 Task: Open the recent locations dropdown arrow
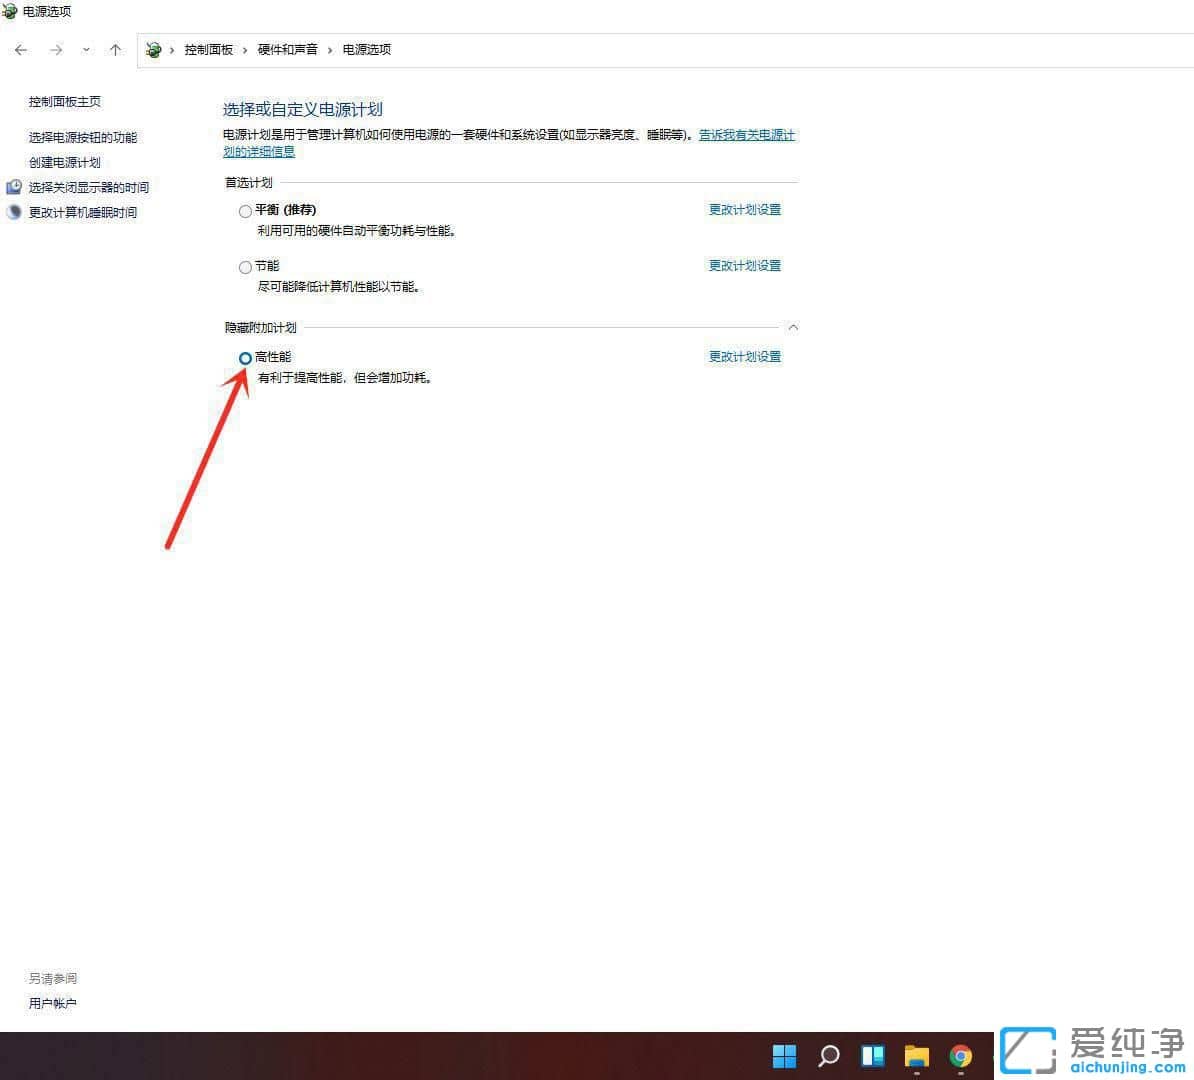click(x=86, y=49)
